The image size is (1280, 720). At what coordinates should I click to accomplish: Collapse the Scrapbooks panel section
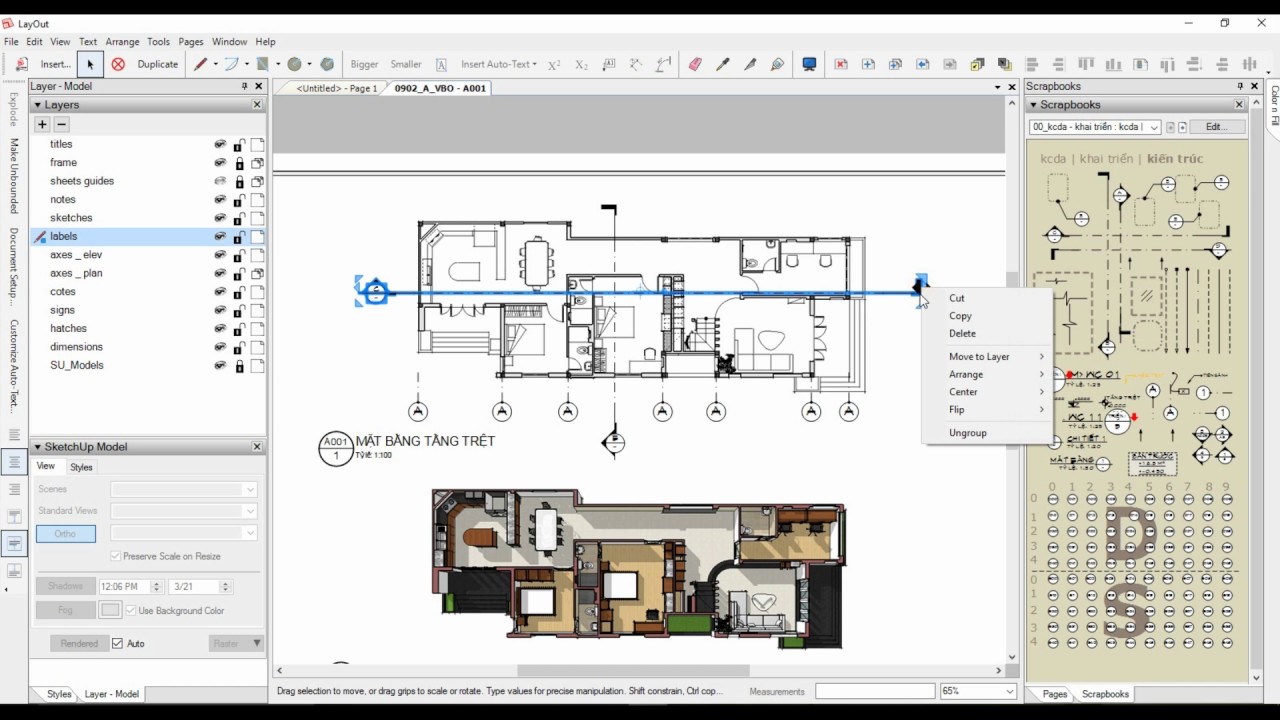point(1034,104)
